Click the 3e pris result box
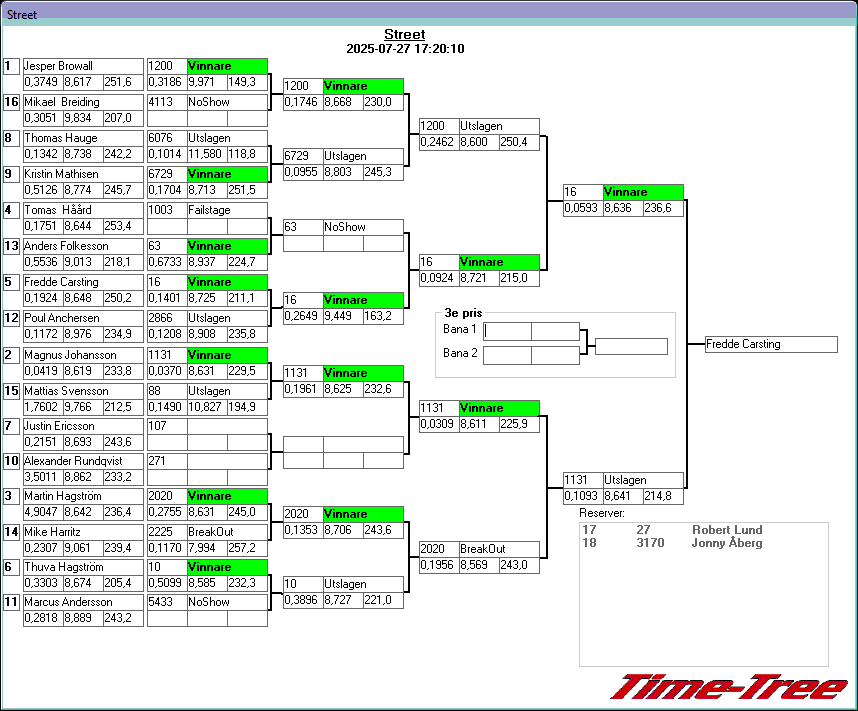This screenshot has width=858, height=711. [630, 346]
